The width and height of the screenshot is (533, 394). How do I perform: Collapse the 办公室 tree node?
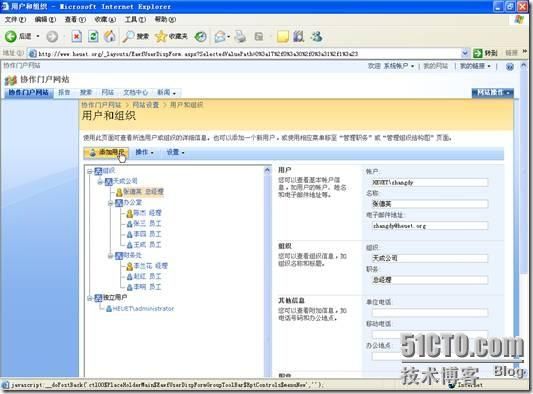tap(110, 203)
